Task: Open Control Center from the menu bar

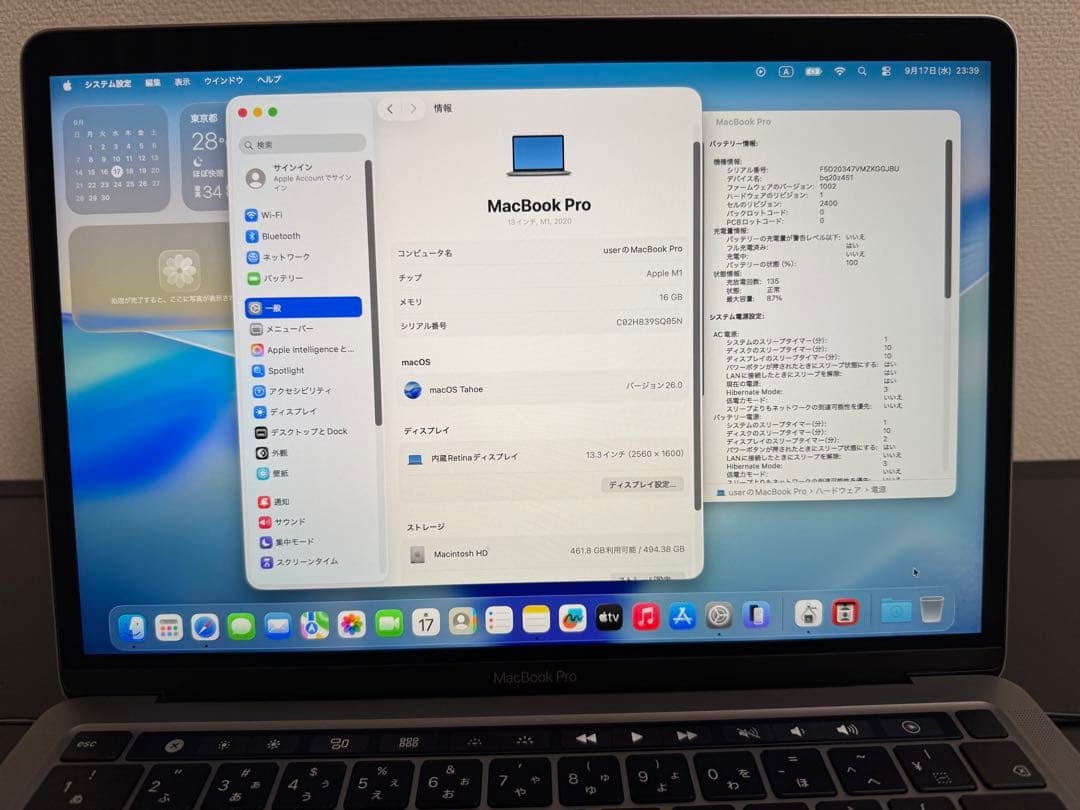Action: click(885, 71)
